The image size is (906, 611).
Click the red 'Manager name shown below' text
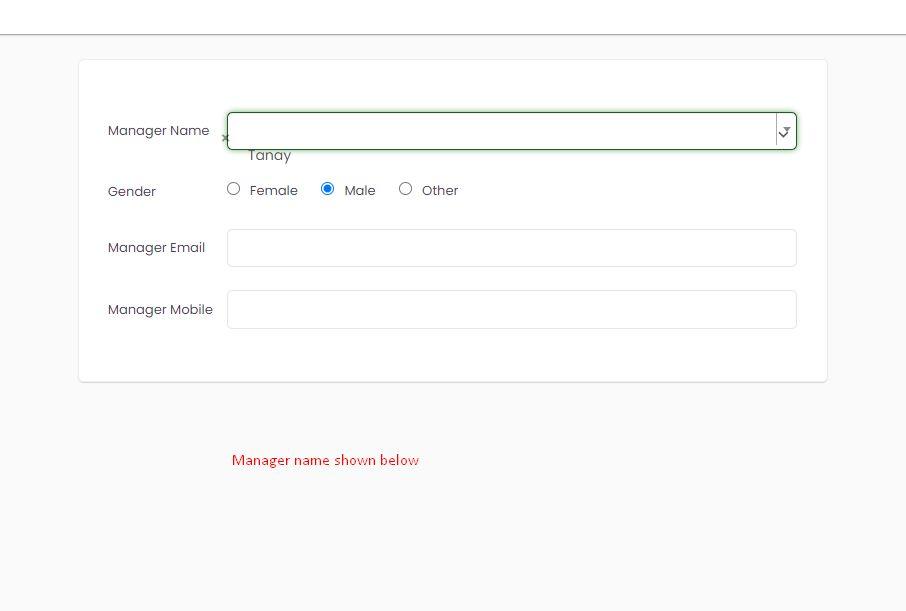pos(325,460)
